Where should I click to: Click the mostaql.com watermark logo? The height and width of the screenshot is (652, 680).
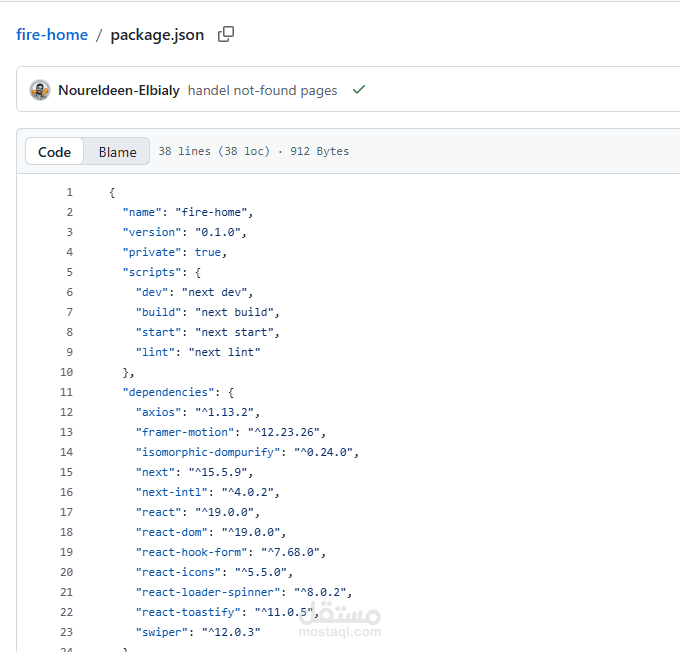point(340,619)
